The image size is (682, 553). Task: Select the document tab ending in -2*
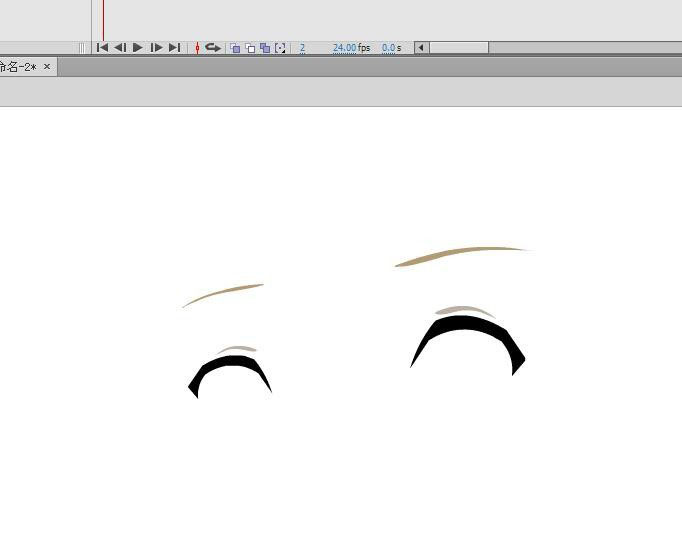pyautogui.click(x=18, y=67)
